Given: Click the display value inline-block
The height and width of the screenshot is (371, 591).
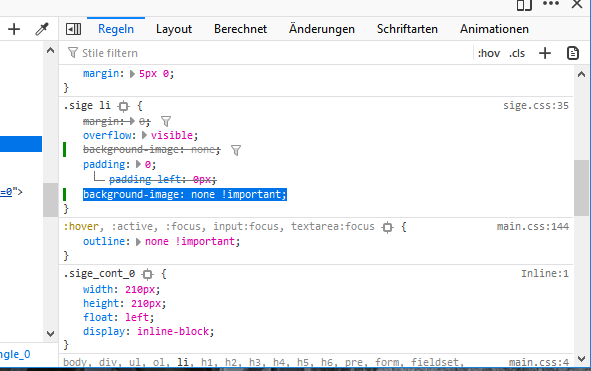Looking at the screenshot, I should coord(173,331).
